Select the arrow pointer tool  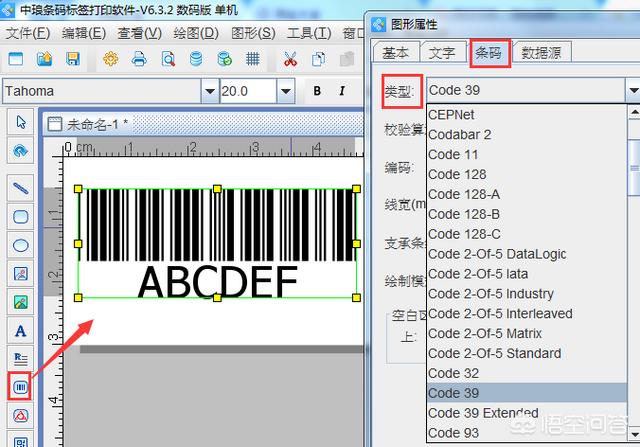pos(20,122)
